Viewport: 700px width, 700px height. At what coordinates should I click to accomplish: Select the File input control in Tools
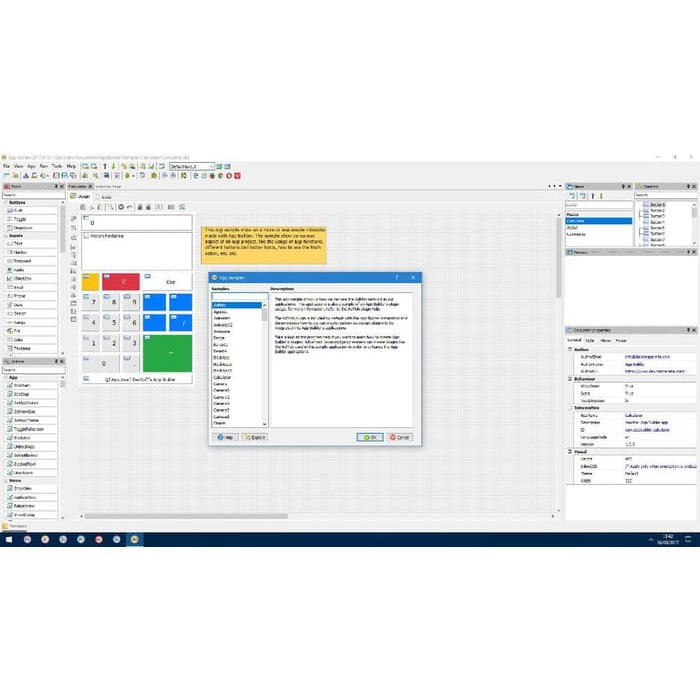pos(31,331)
